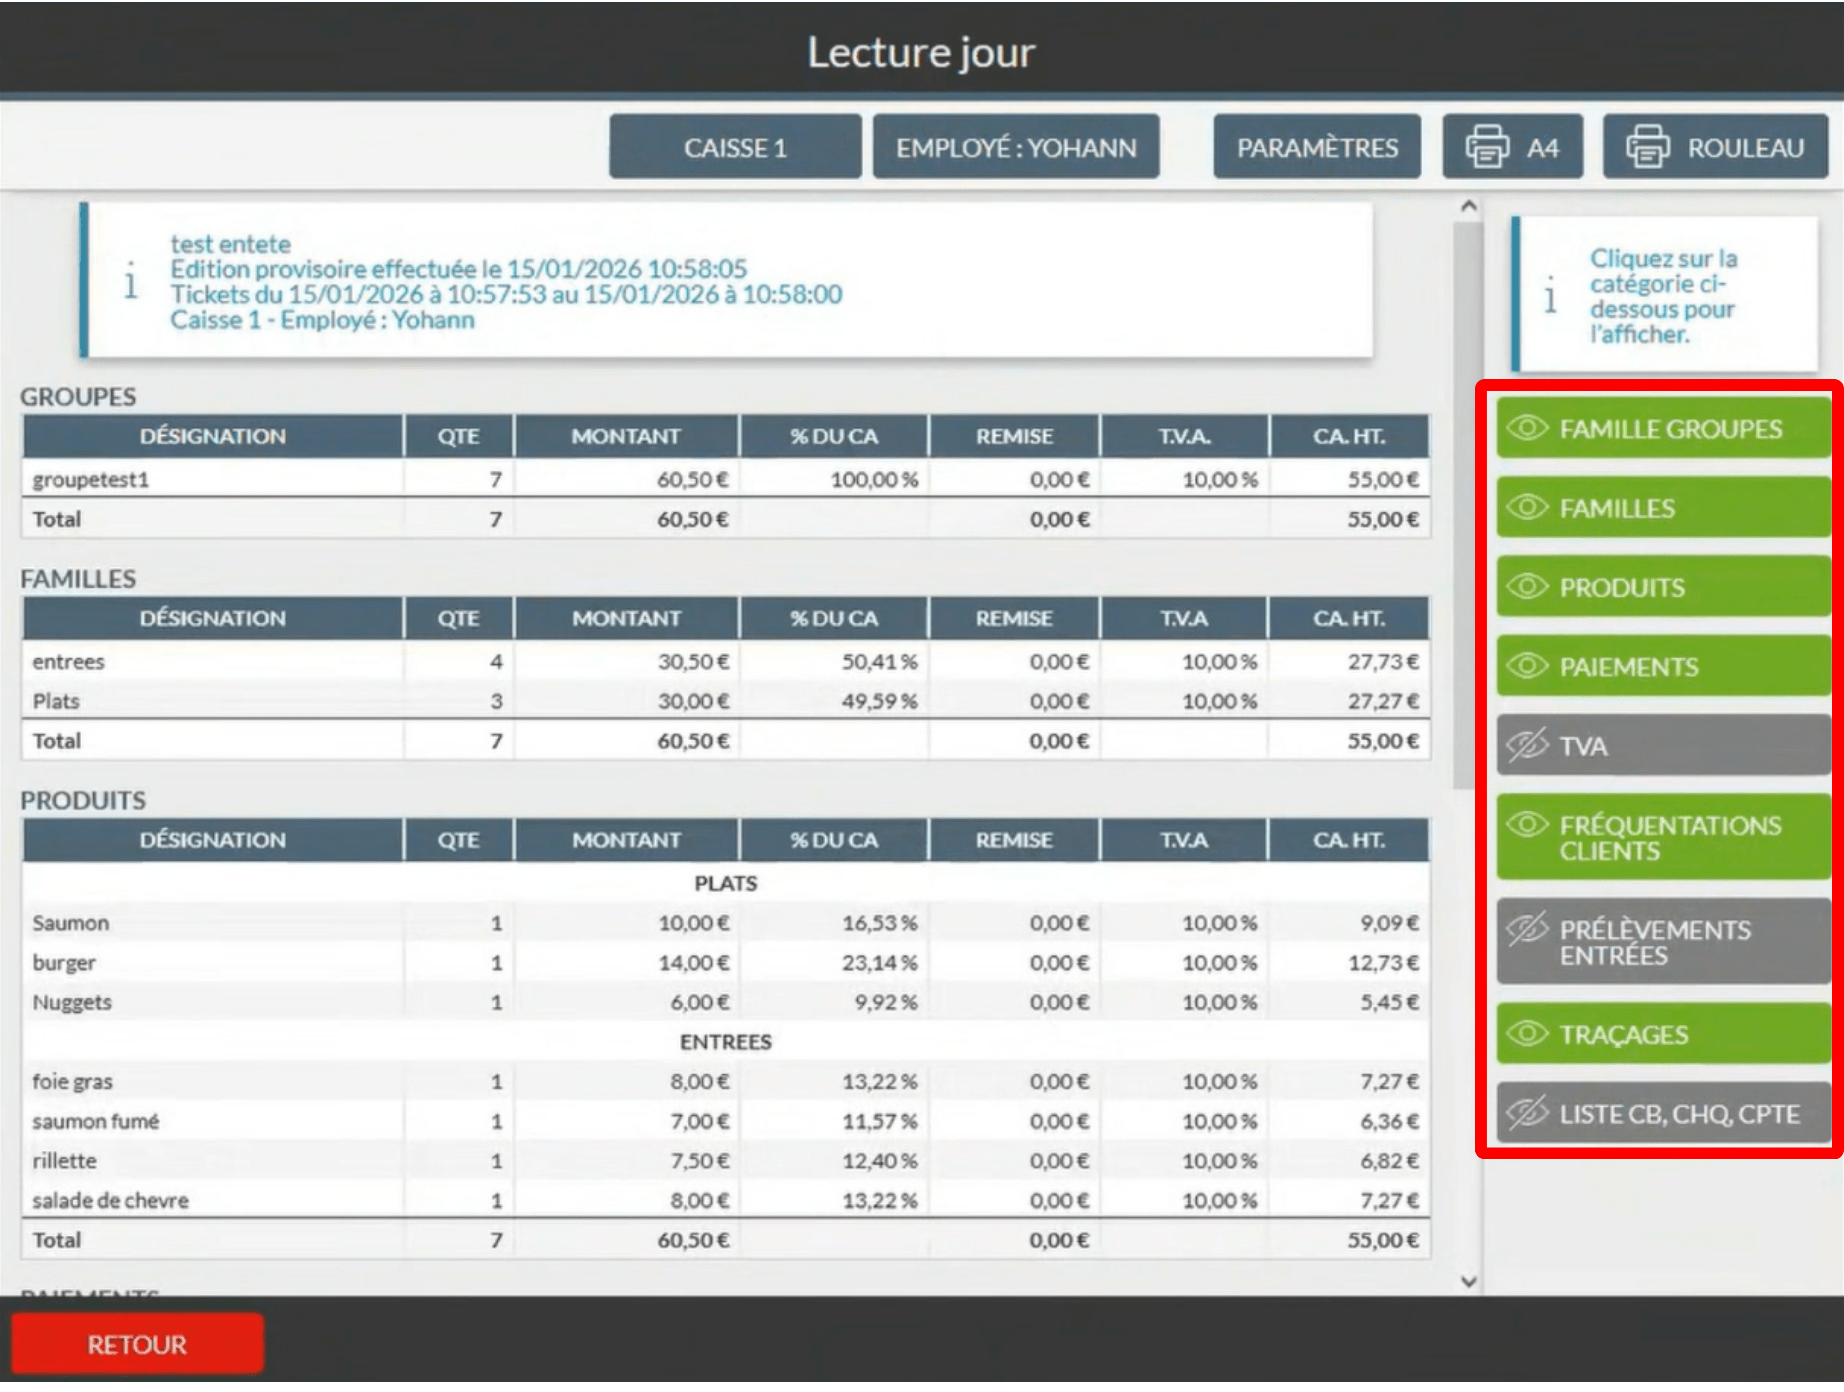The height and width of the screenshot is (1392, 1844).
Task: Click the eye icon on Famille Groupes
Action: 1527,429
